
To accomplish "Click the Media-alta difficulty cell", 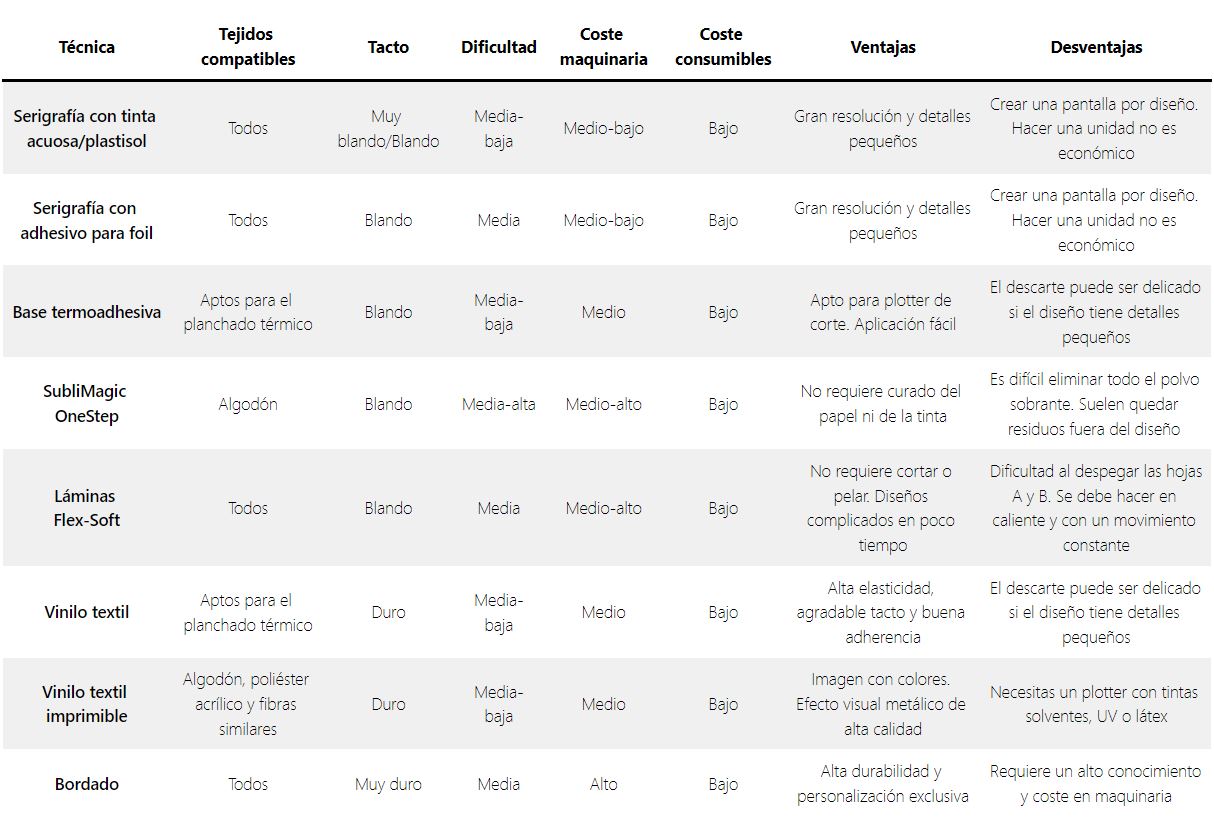I will click(x=498, y=404).
